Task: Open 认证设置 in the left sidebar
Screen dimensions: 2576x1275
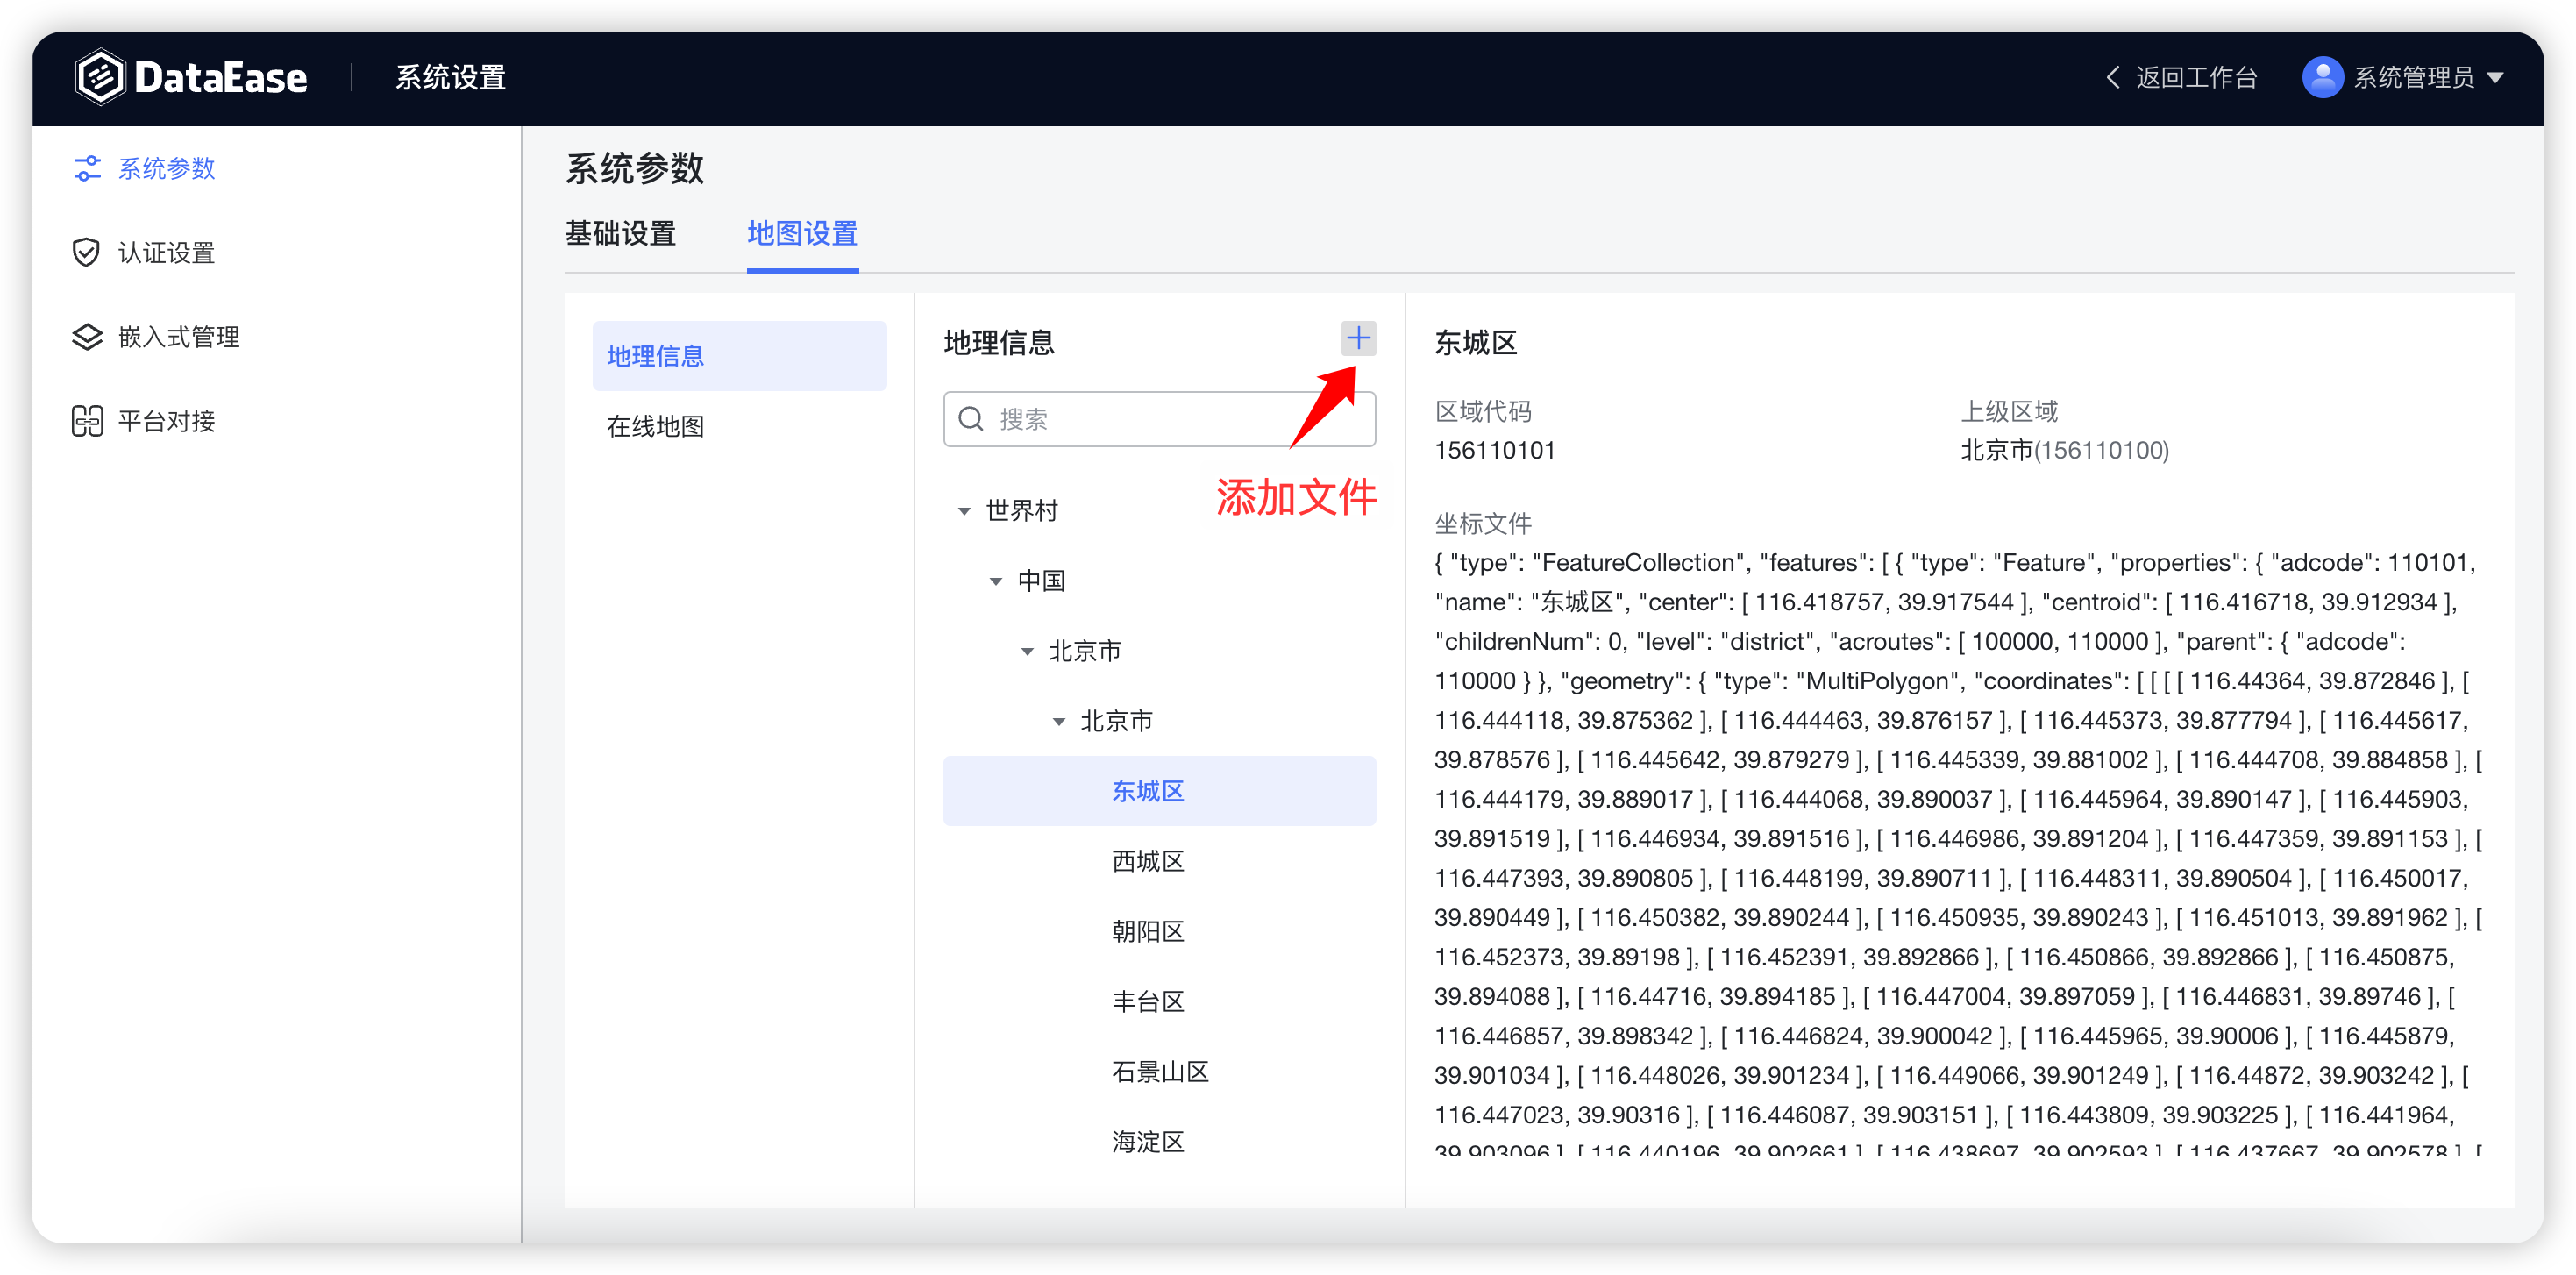Action: pyautogui.click(x=167, y=252)
